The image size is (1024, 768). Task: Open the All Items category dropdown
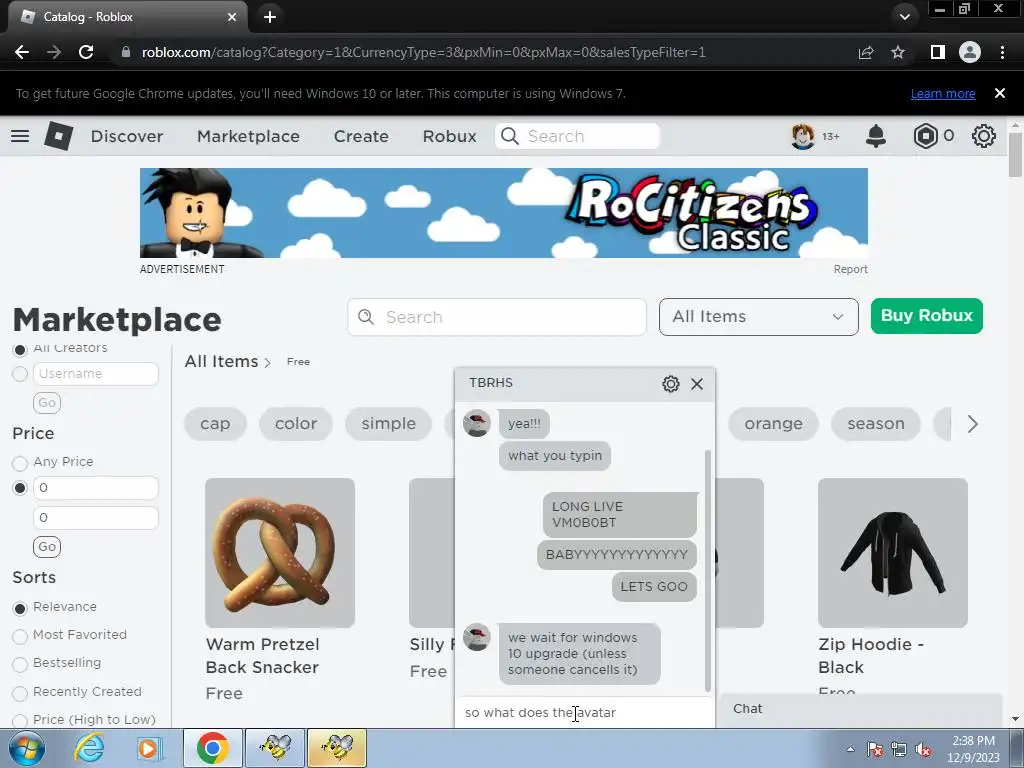click(x=758, y=317)
